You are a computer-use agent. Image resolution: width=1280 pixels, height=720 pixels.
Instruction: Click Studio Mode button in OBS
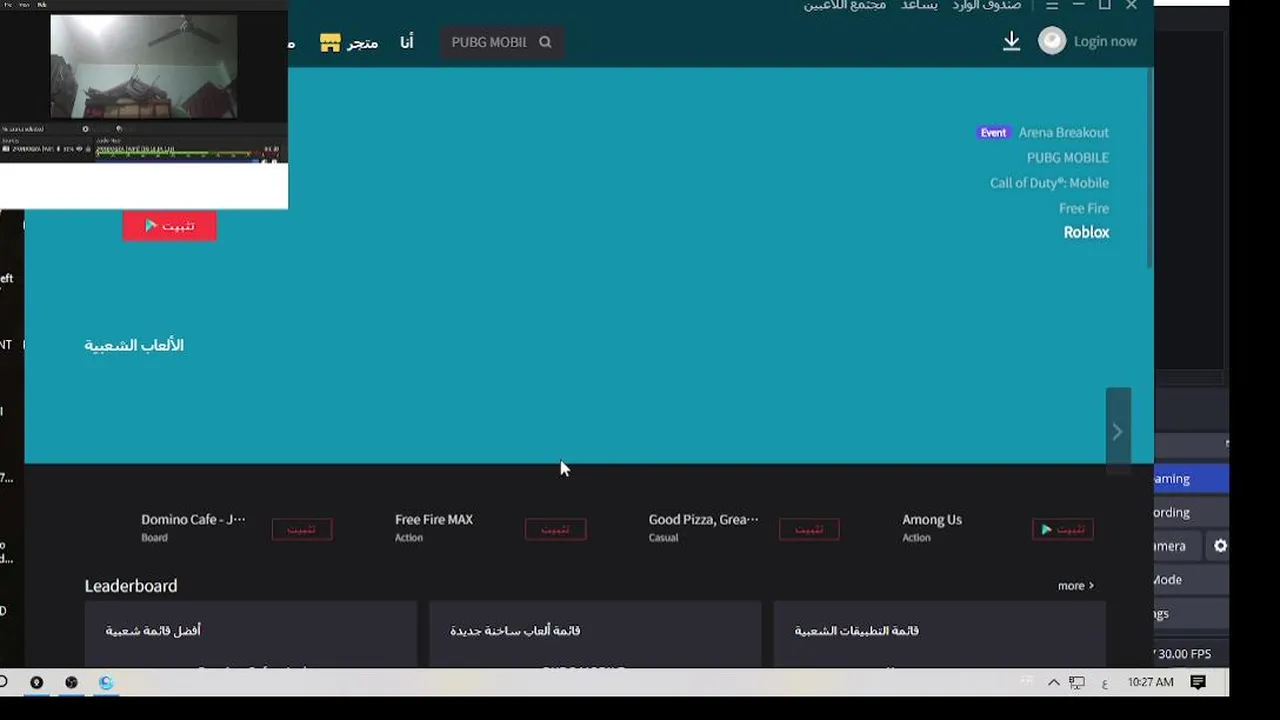[x=1191, y=580]
